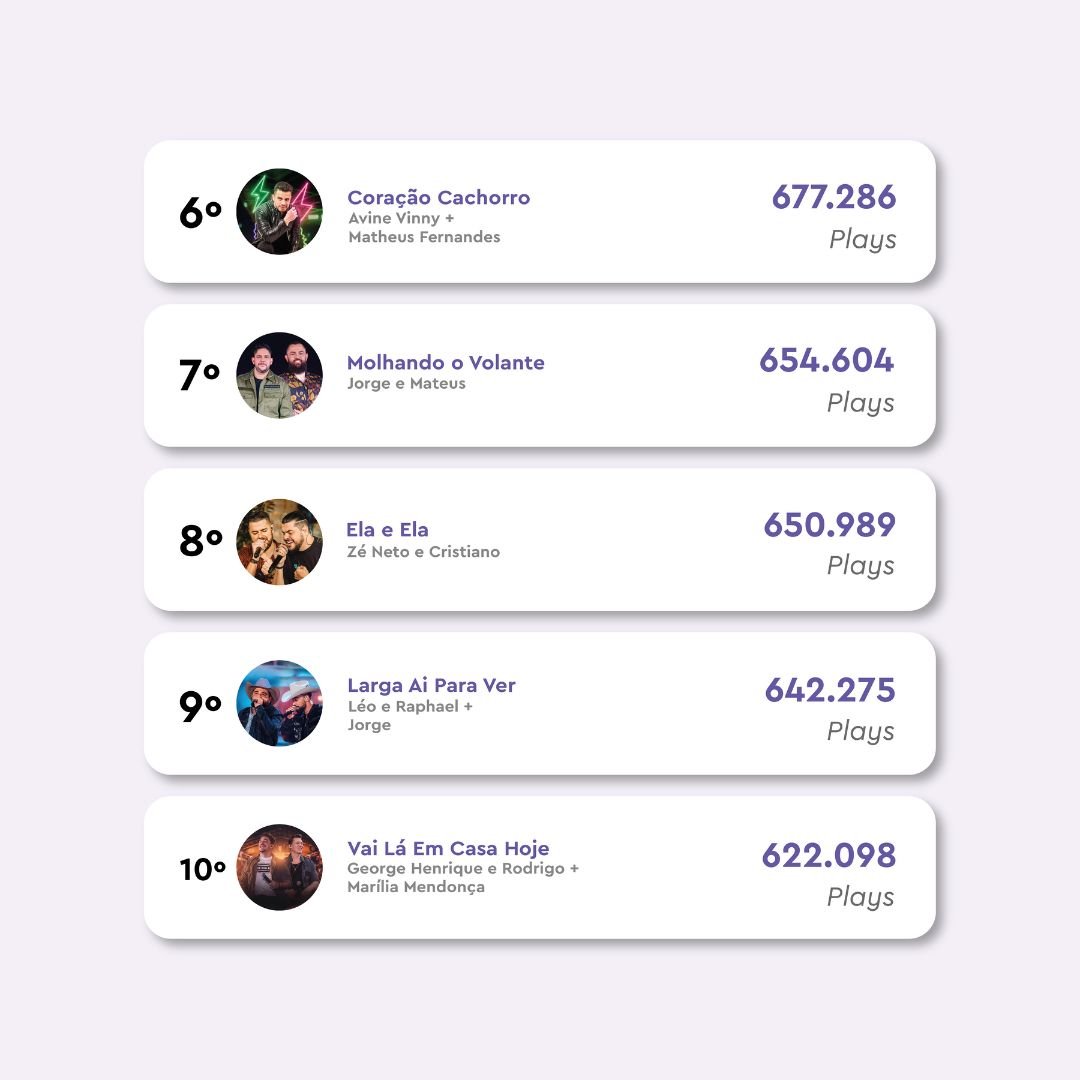Click the 6º ranking number

click(200, 212)
